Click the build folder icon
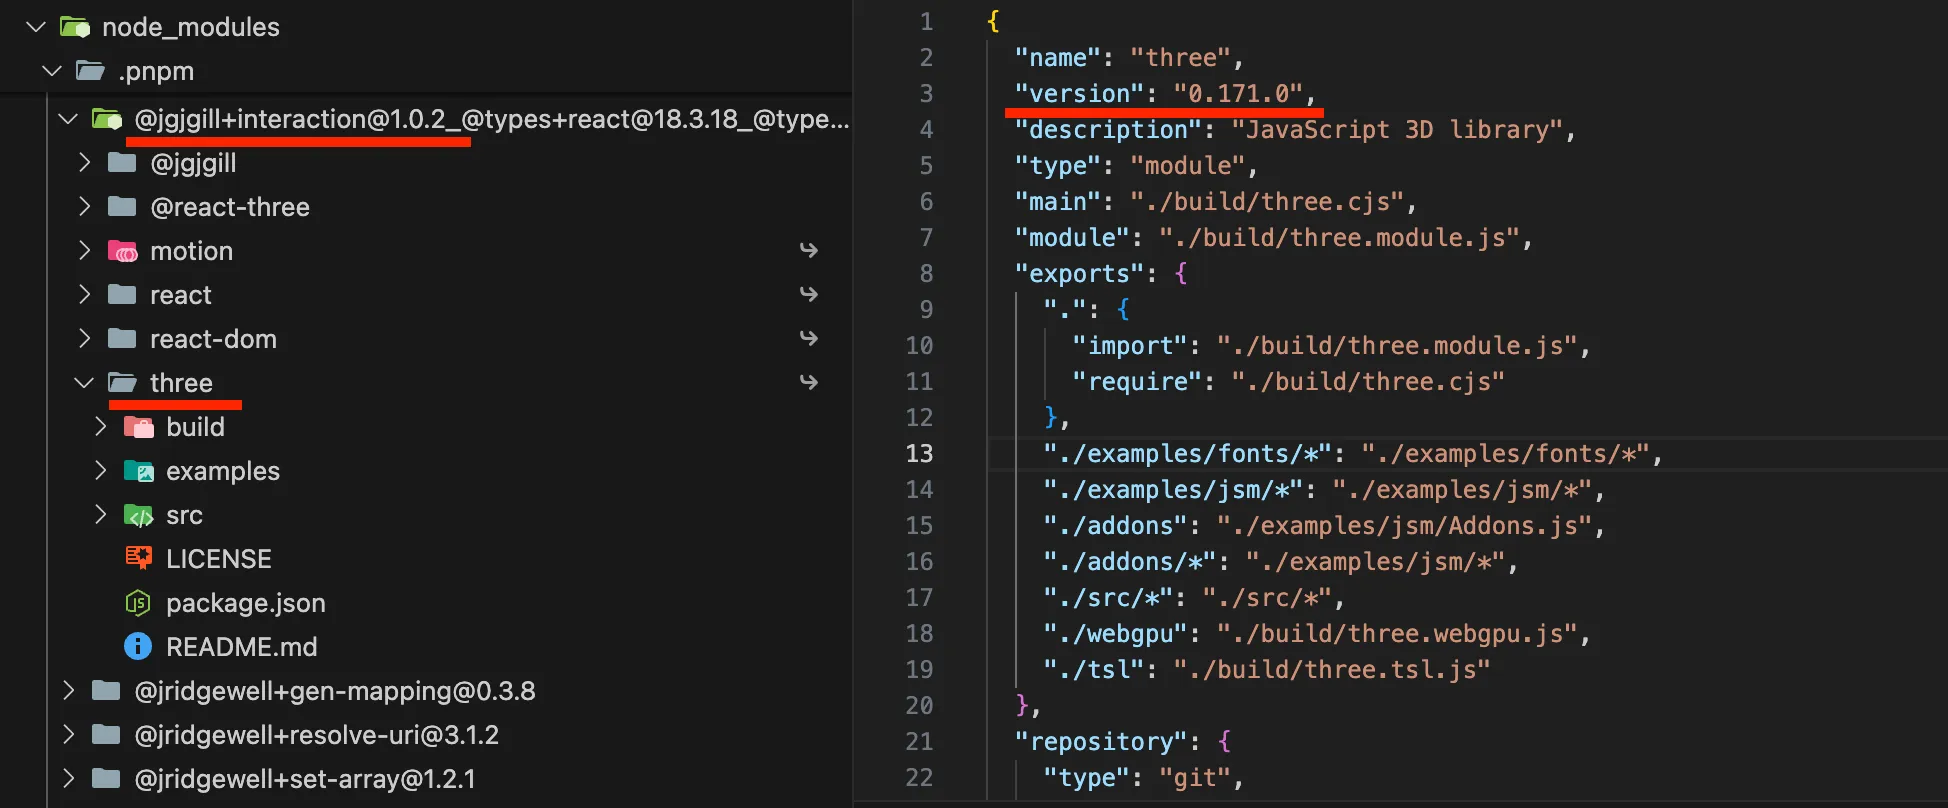This screenshot has height=808, width=1948. [x=138, y=427]
